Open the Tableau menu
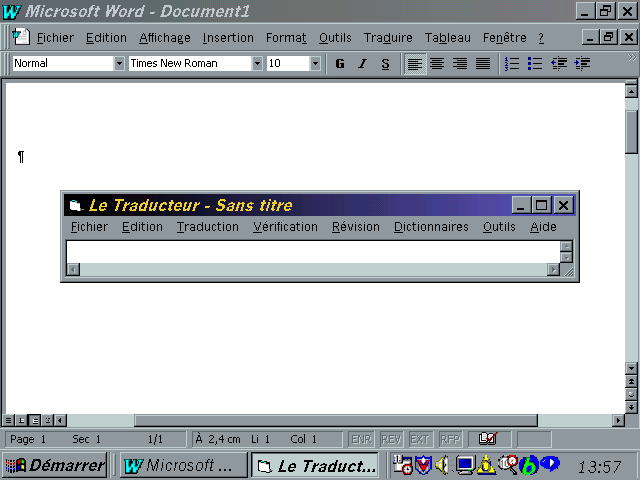640x480 pixels. pos(447,38)
